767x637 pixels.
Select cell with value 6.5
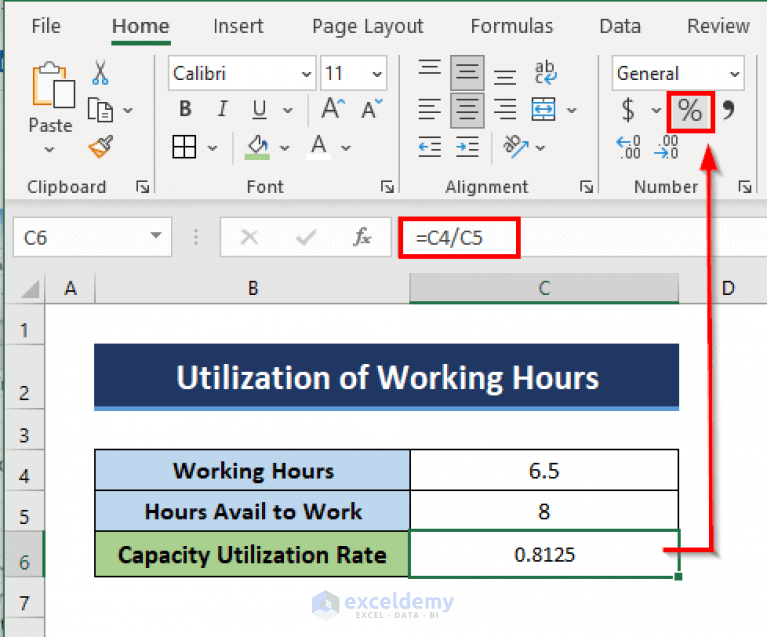[x=544, y=471]
